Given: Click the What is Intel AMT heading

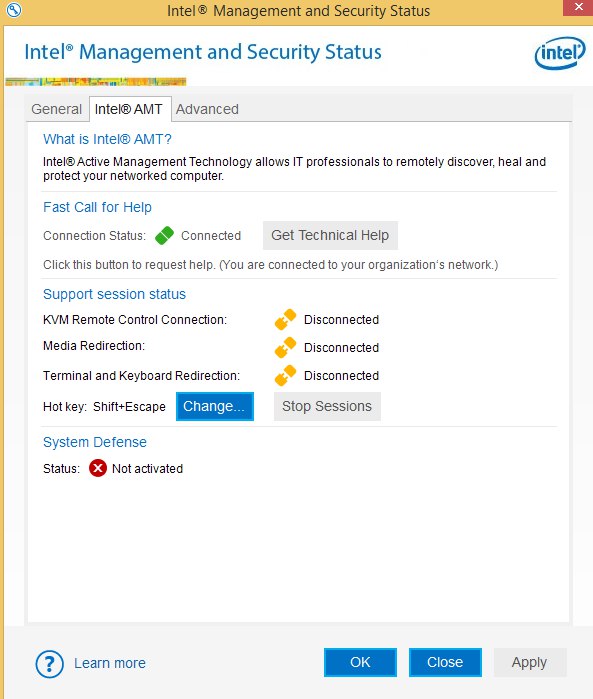Looking at the screenshot, I should pos(107,139).
